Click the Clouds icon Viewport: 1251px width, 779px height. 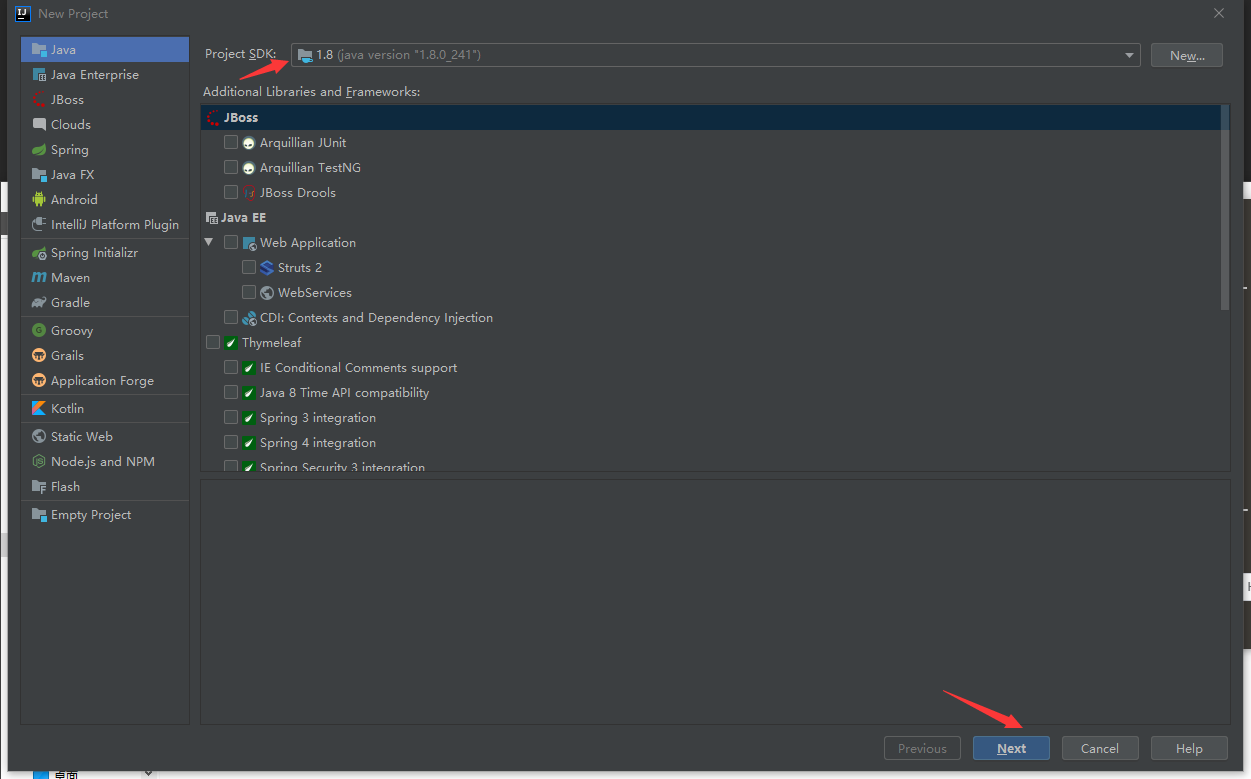coord(39,124)
